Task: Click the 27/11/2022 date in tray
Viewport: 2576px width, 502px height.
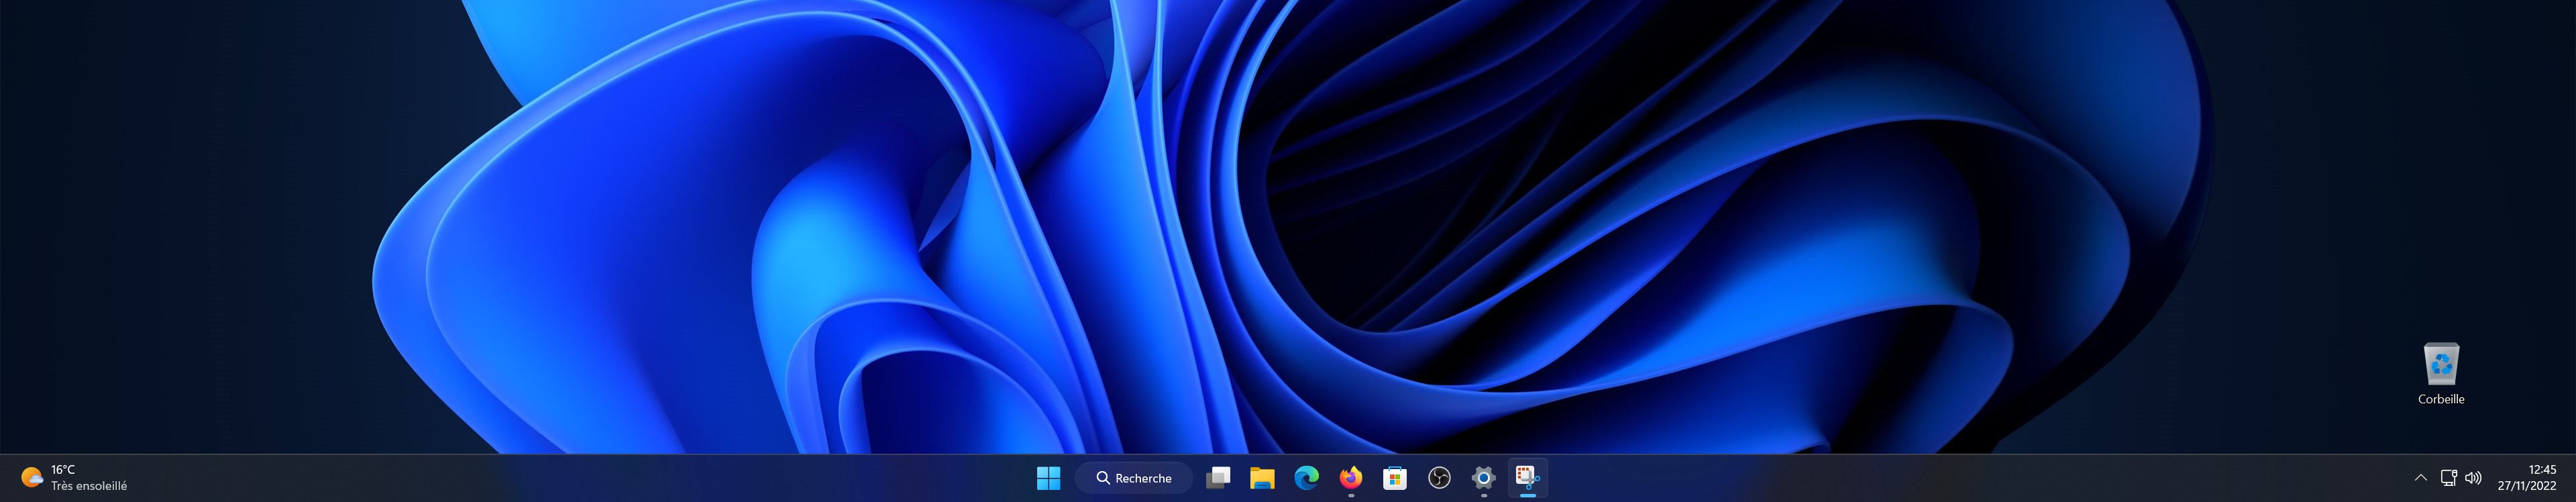Action: (2526, 486)
